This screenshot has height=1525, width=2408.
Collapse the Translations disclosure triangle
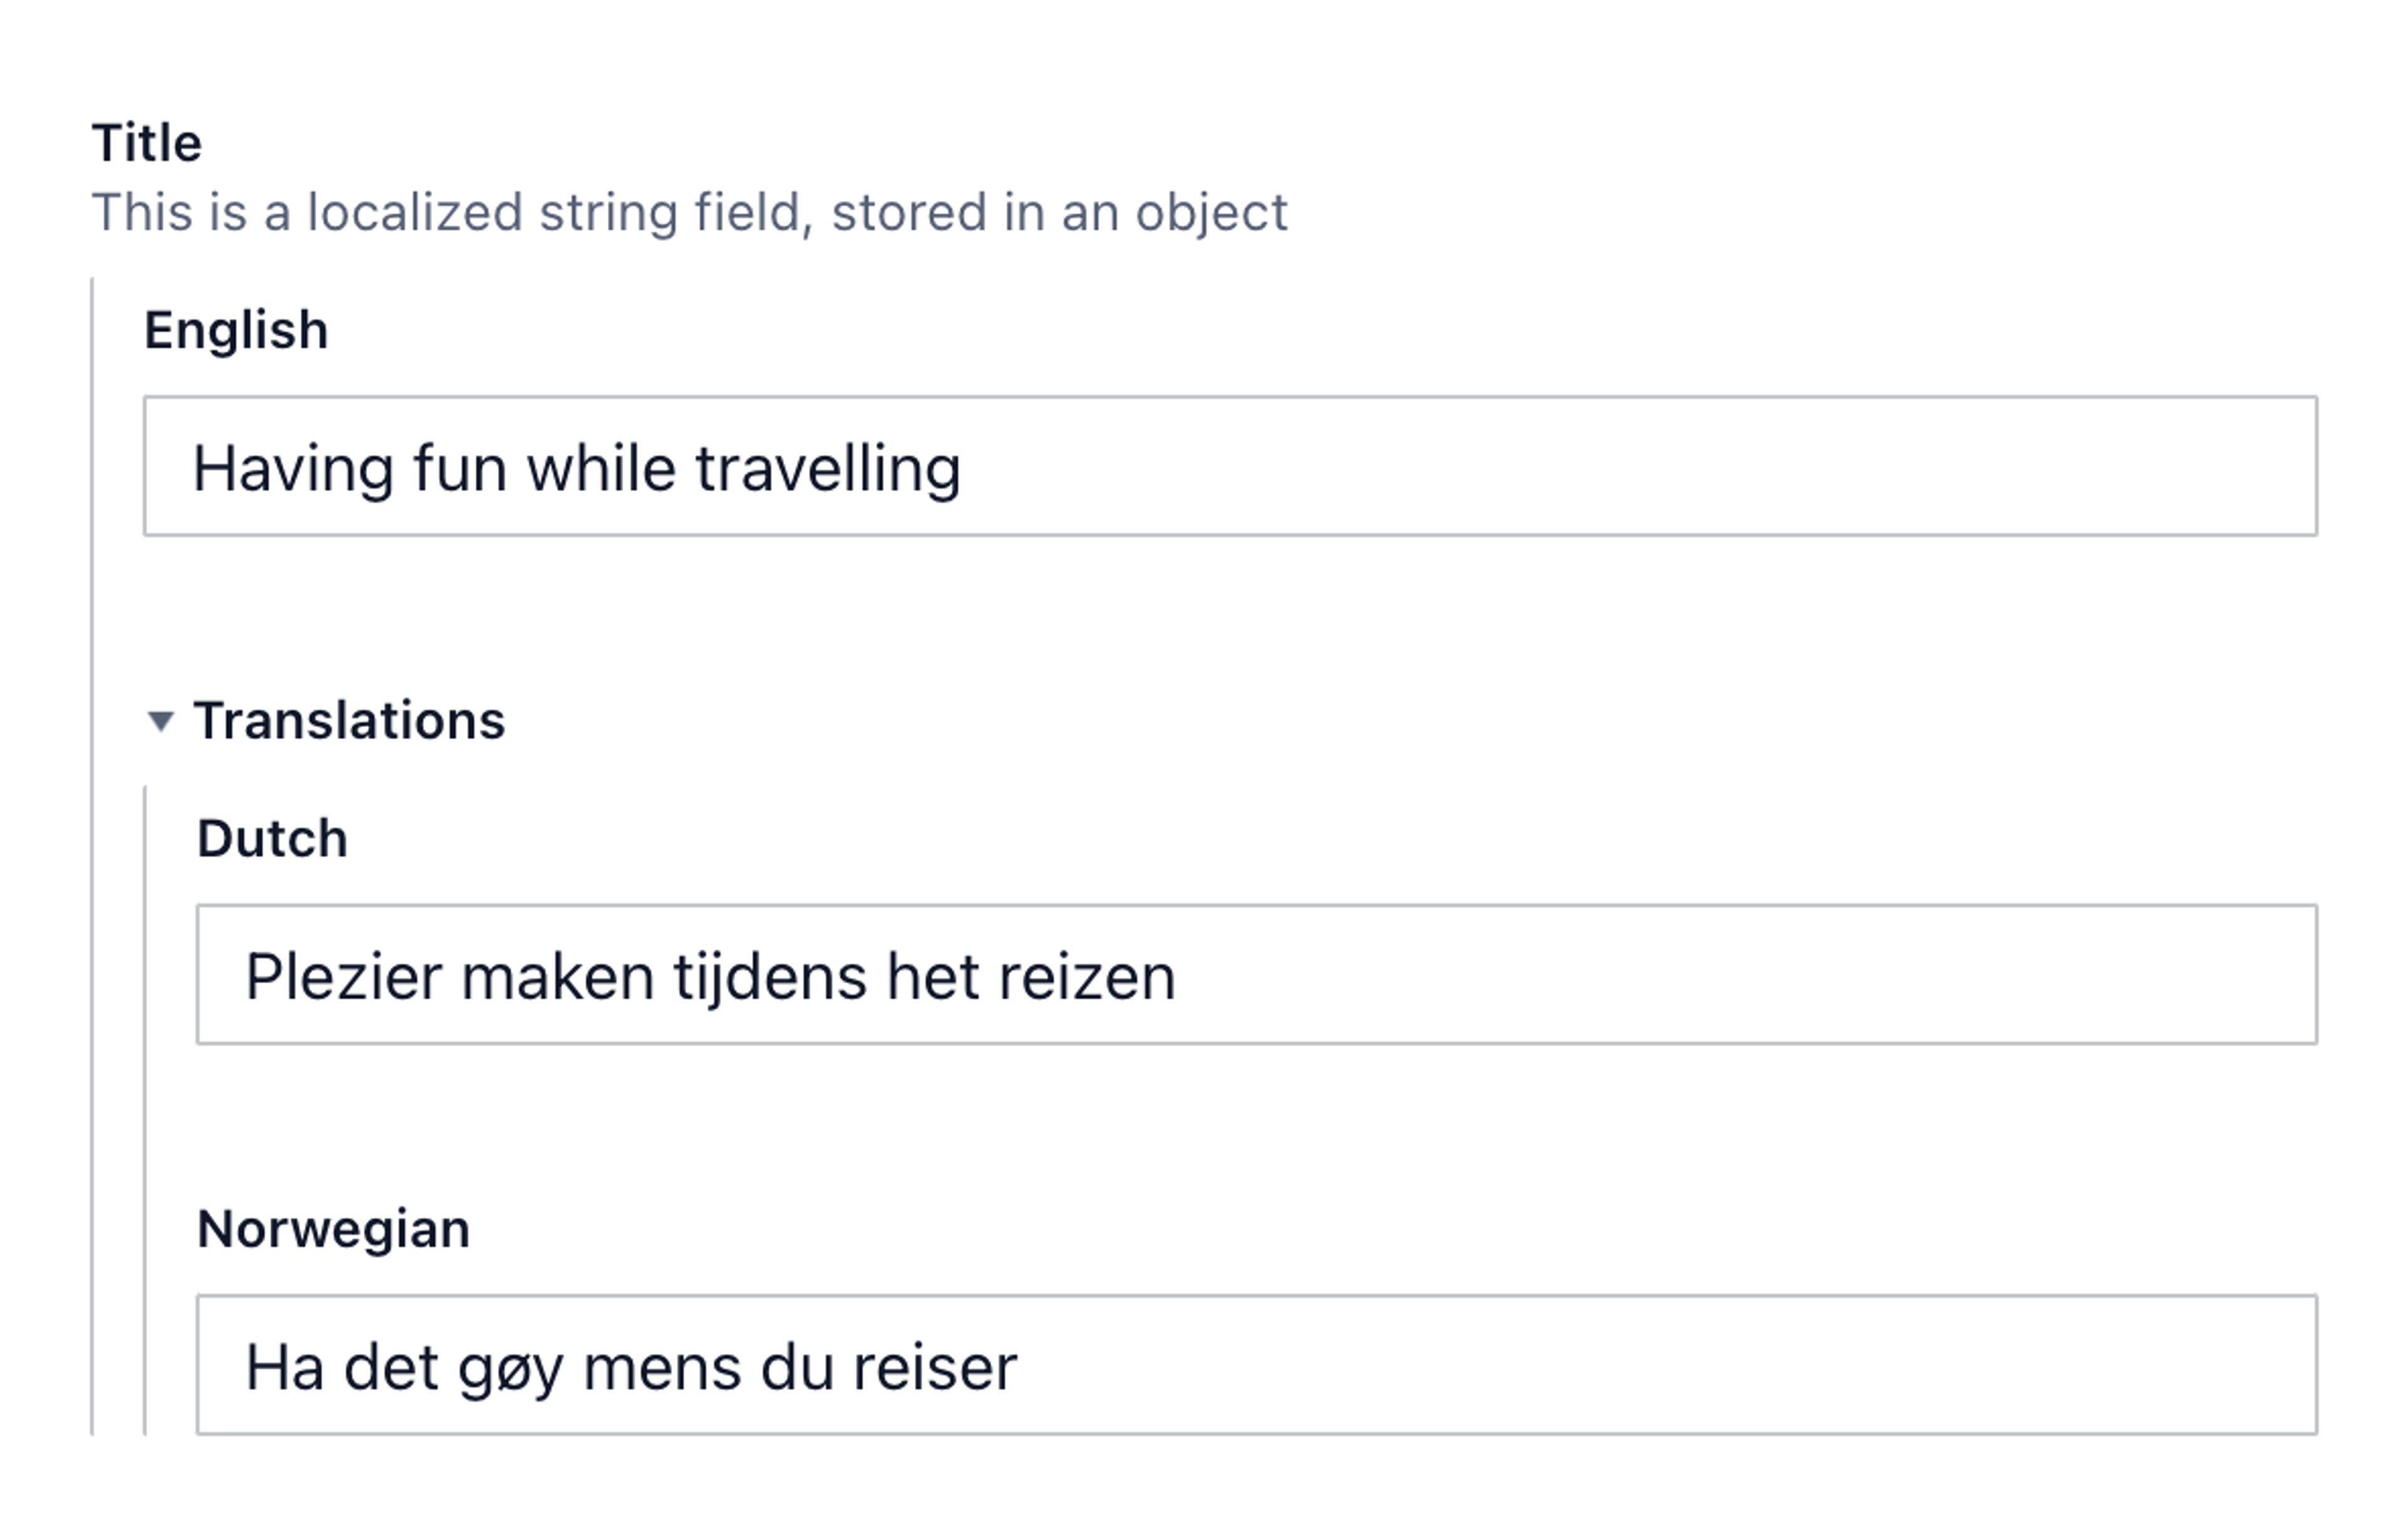point(160,721)
